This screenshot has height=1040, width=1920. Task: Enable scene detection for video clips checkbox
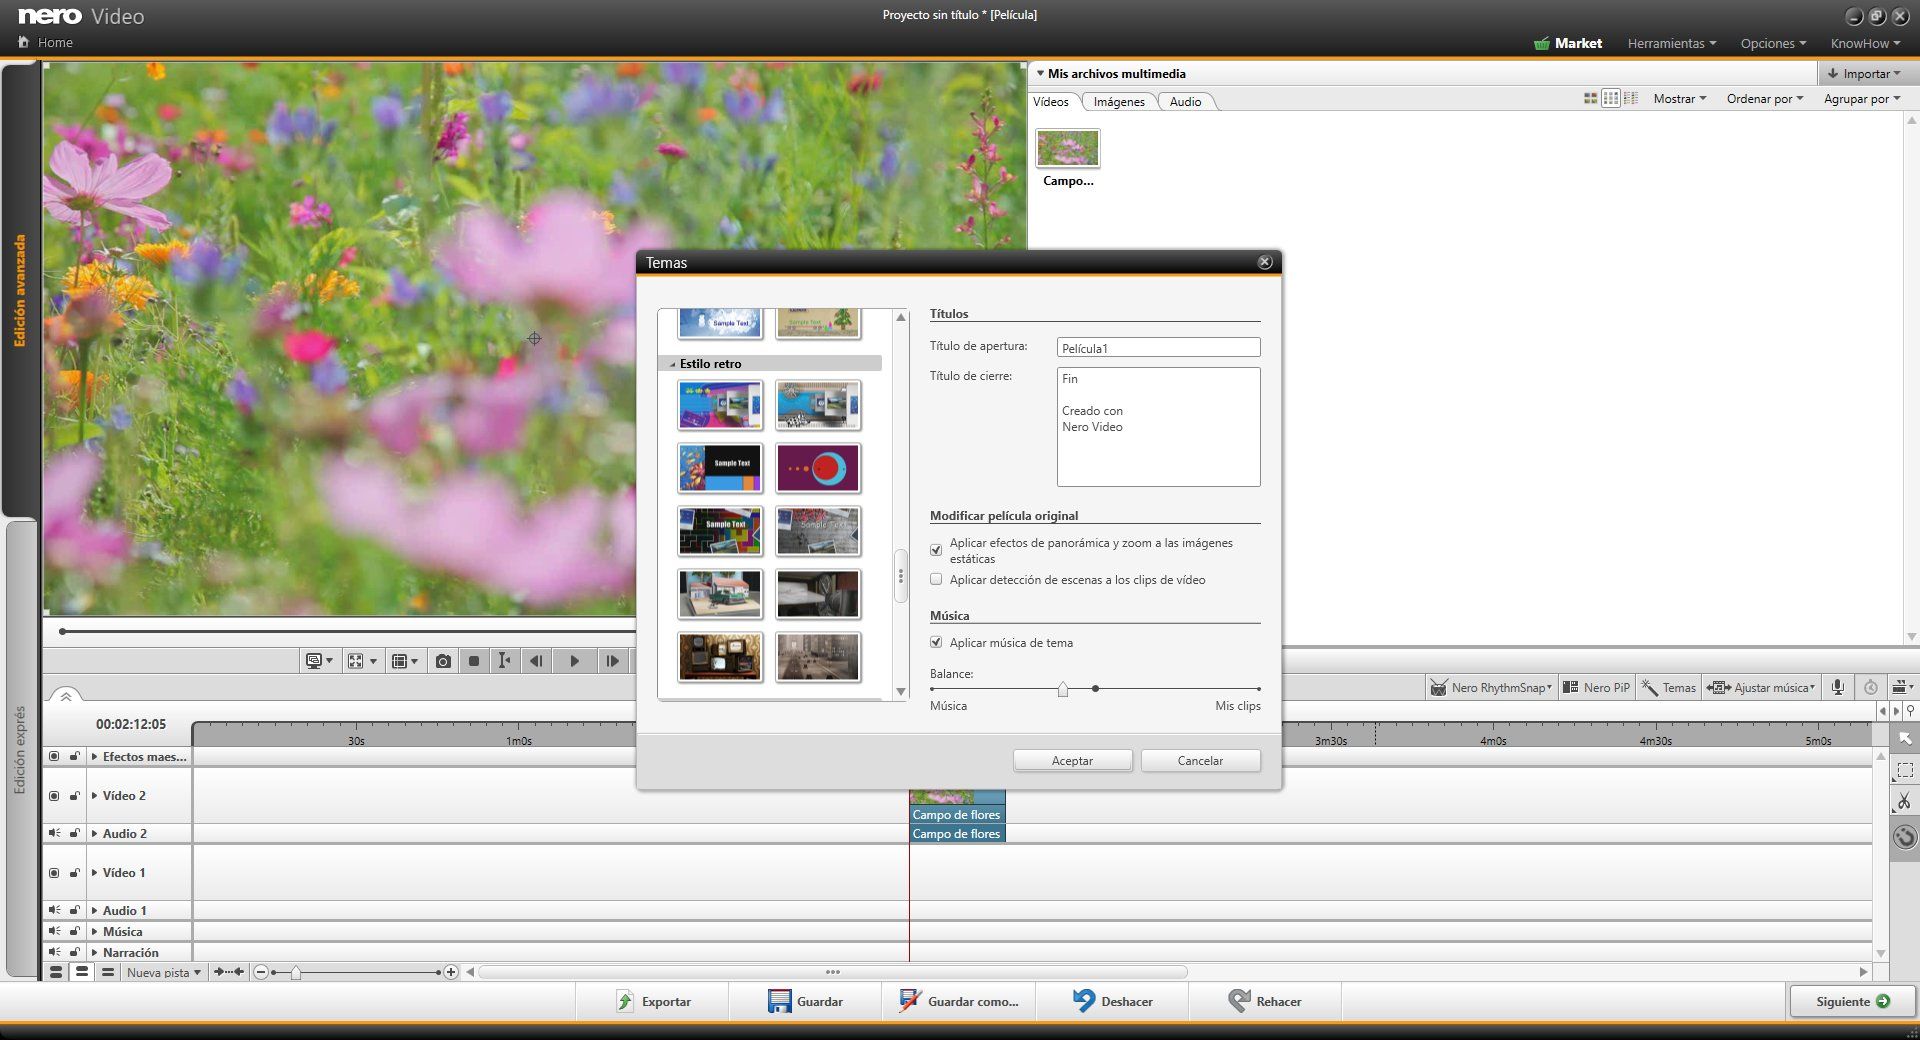[936, 579]
